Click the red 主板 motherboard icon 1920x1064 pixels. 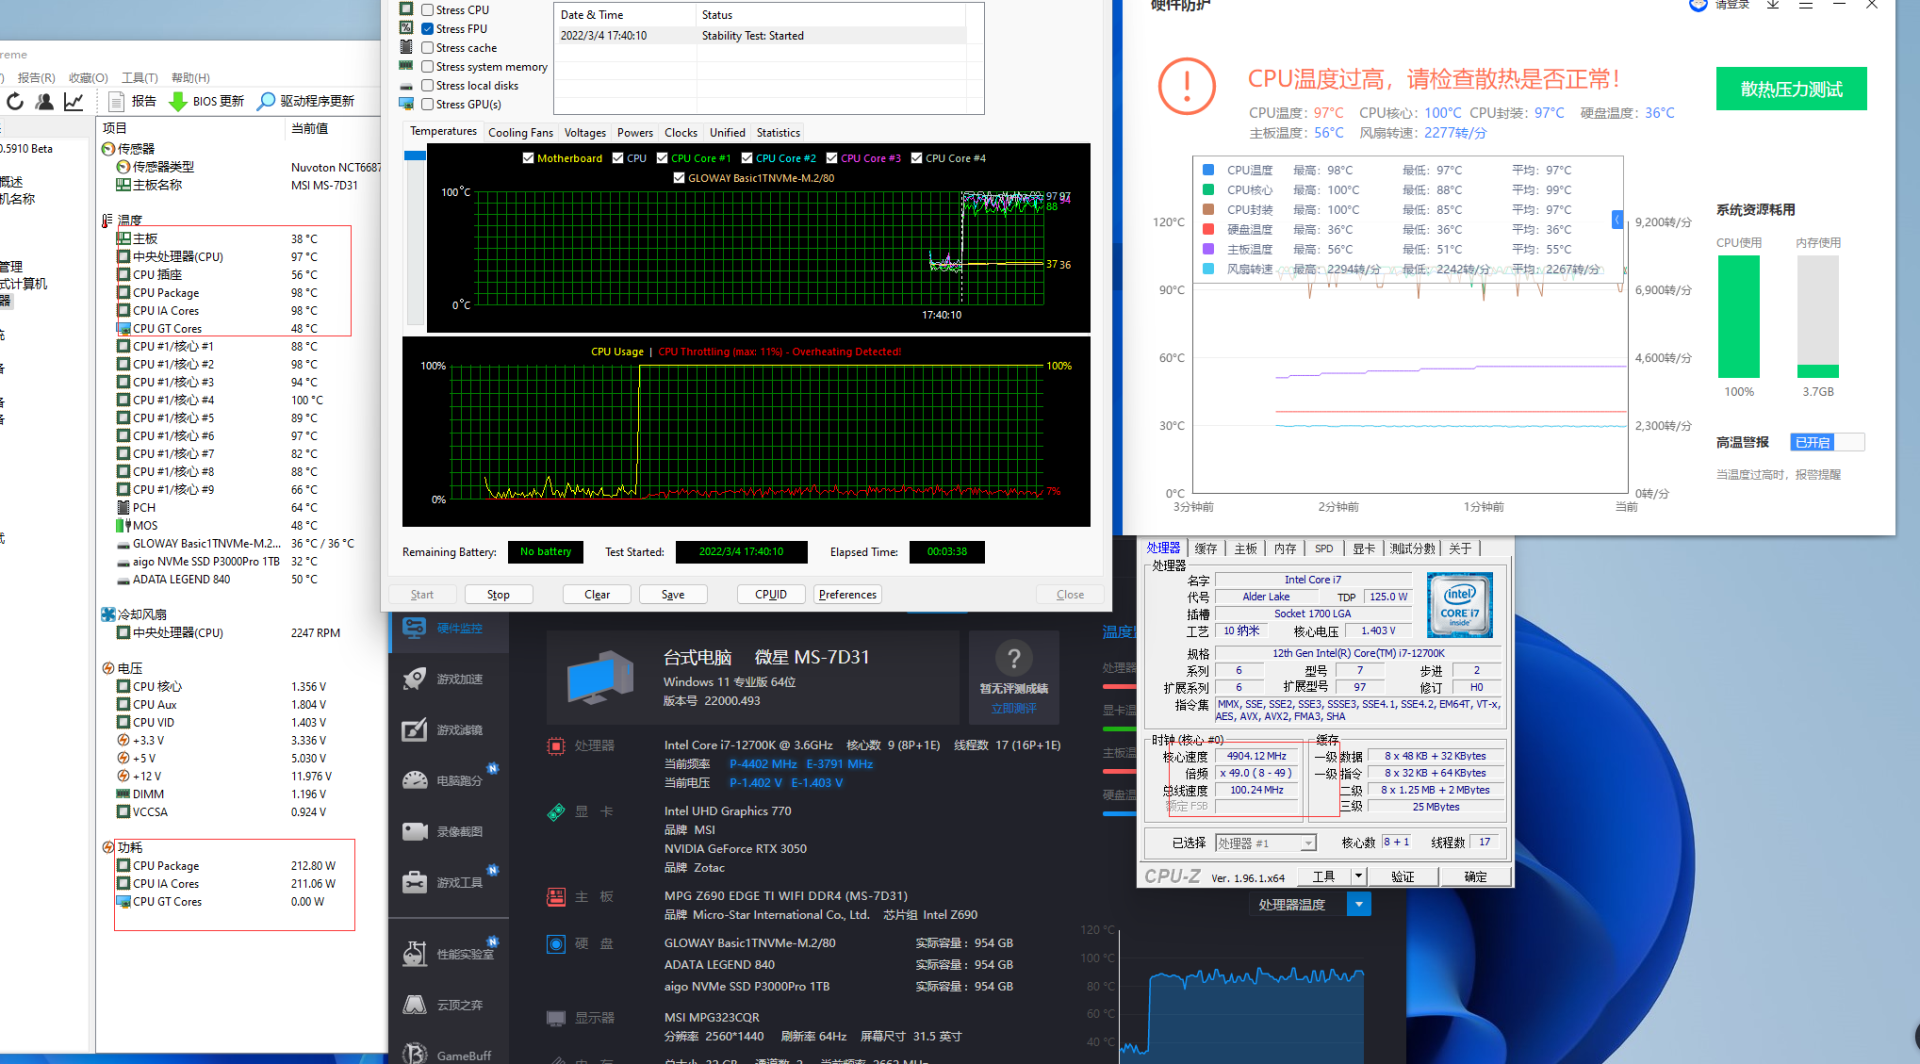point(556,897)
